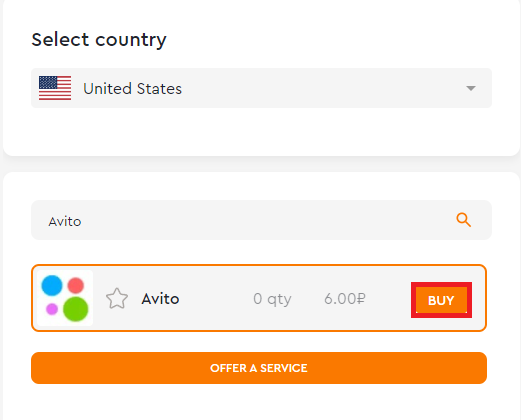This screenshot has height=420, width=521.
Task: Click the United States flag icon
Action: [x=55, y=88]
